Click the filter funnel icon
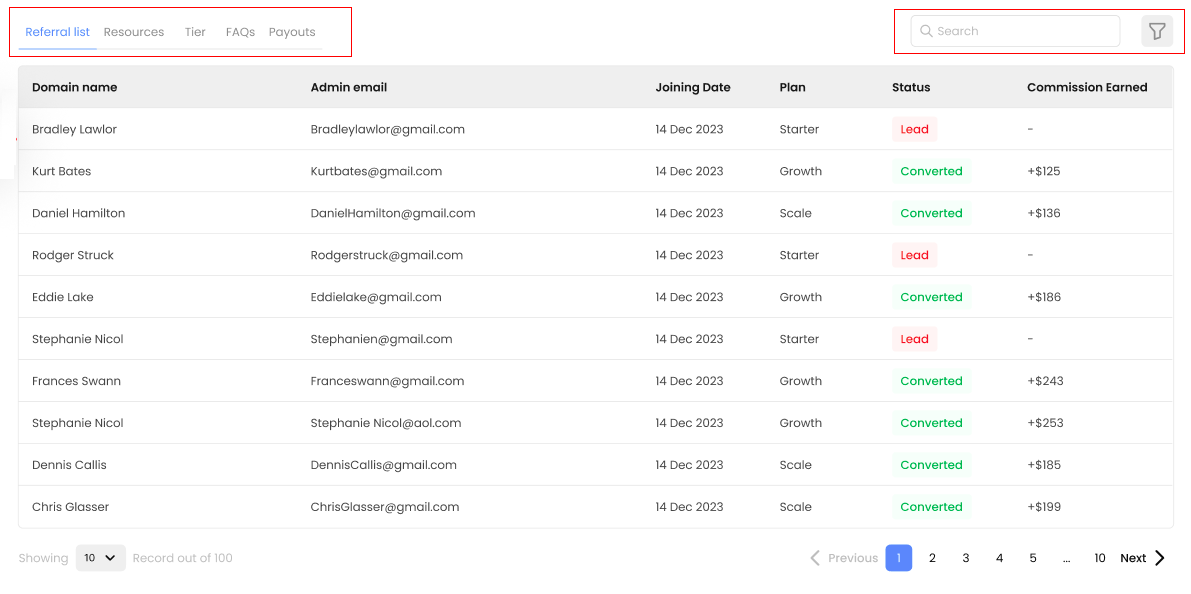Image resolution: width=1191 pixels, height=594 pixels. (1157, 31)
